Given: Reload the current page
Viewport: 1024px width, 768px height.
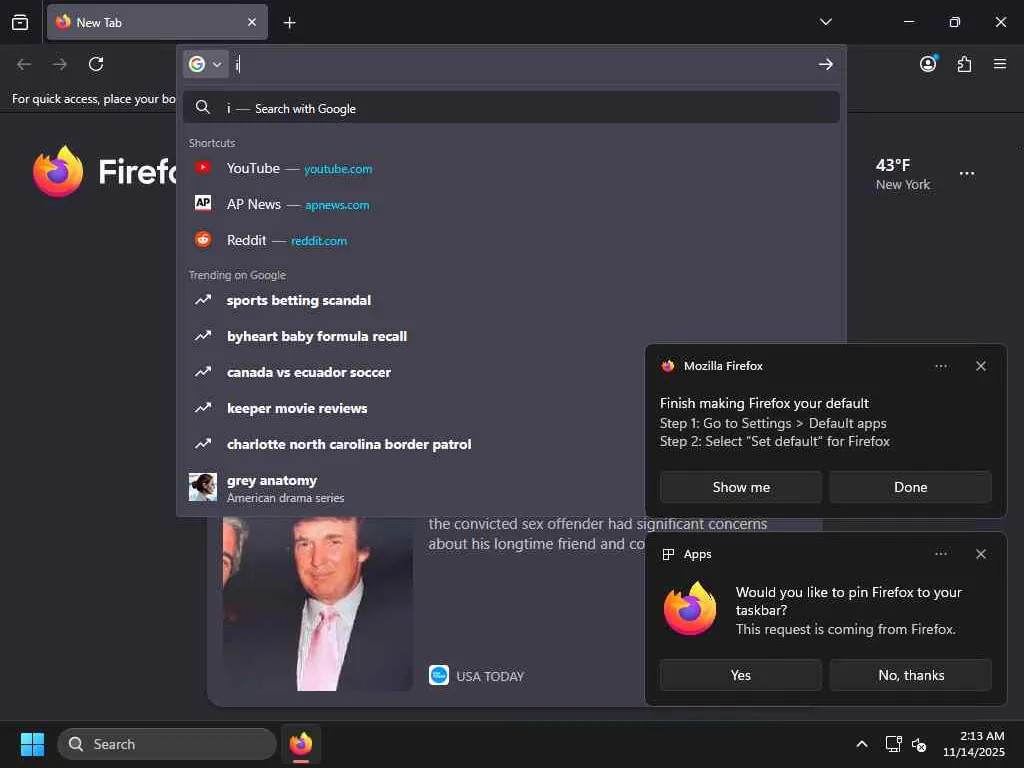Looking at the screenshot, I should 96,64.
